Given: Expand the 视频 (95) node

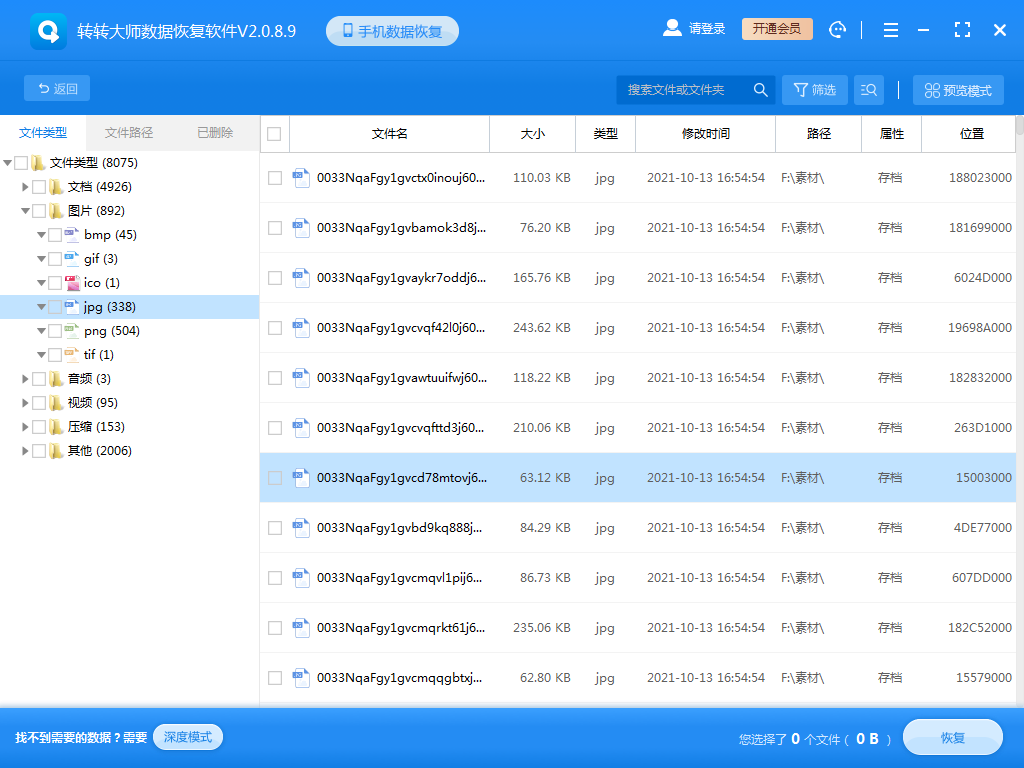Looking at the screenshot, I should pyautogui.click(x=25, y=402).
